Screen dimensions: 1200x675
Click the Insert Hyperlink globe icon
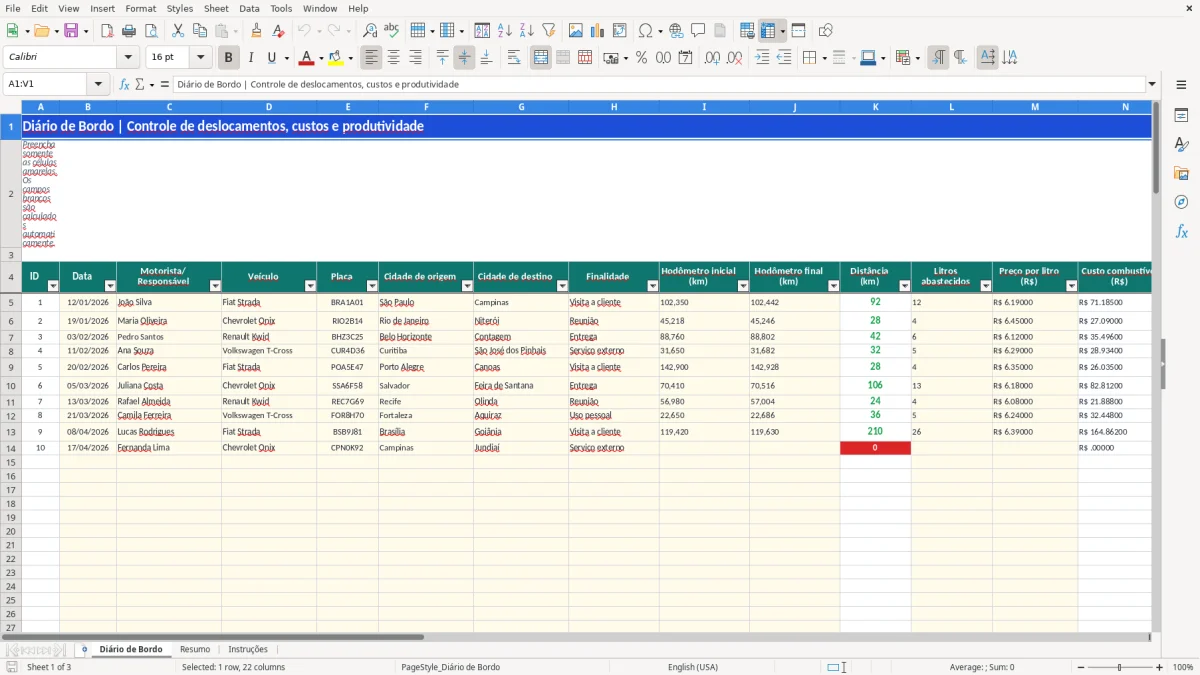(x=676, y=31)
